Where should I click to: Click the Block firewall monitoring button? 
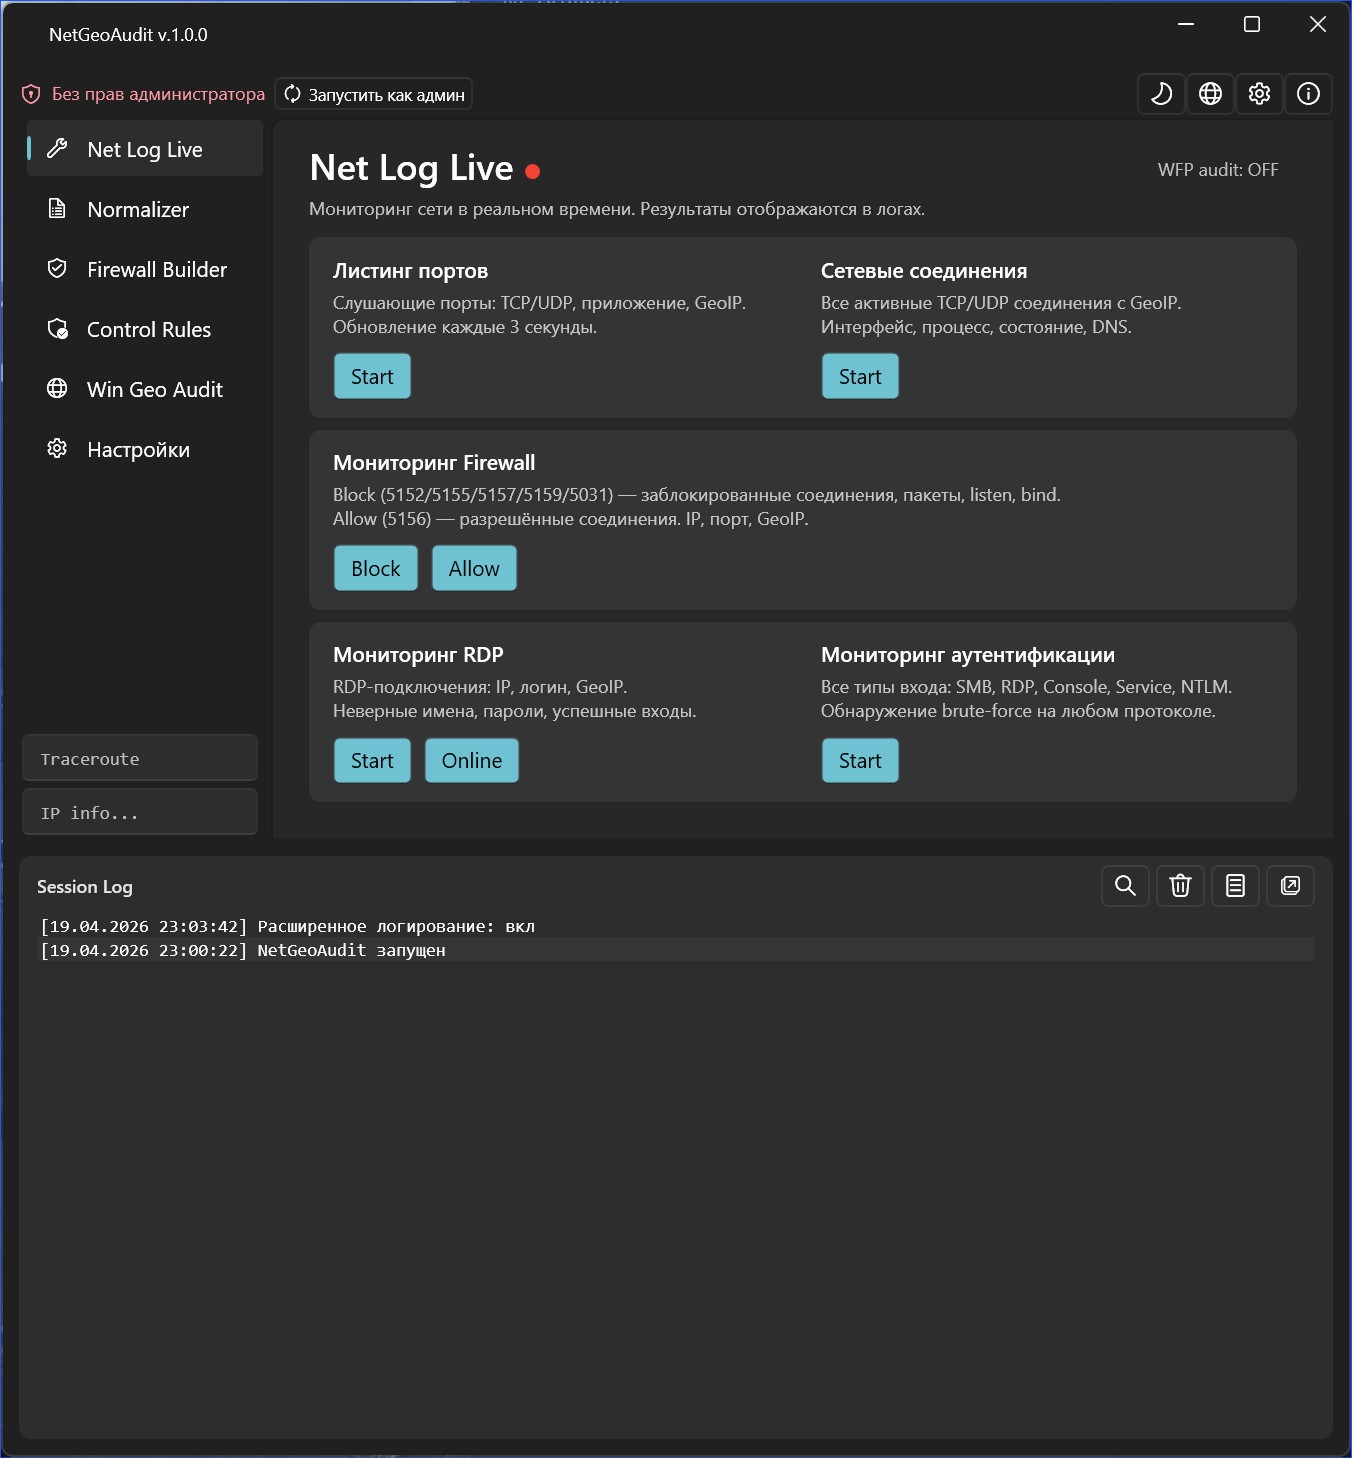pos(375,568)
